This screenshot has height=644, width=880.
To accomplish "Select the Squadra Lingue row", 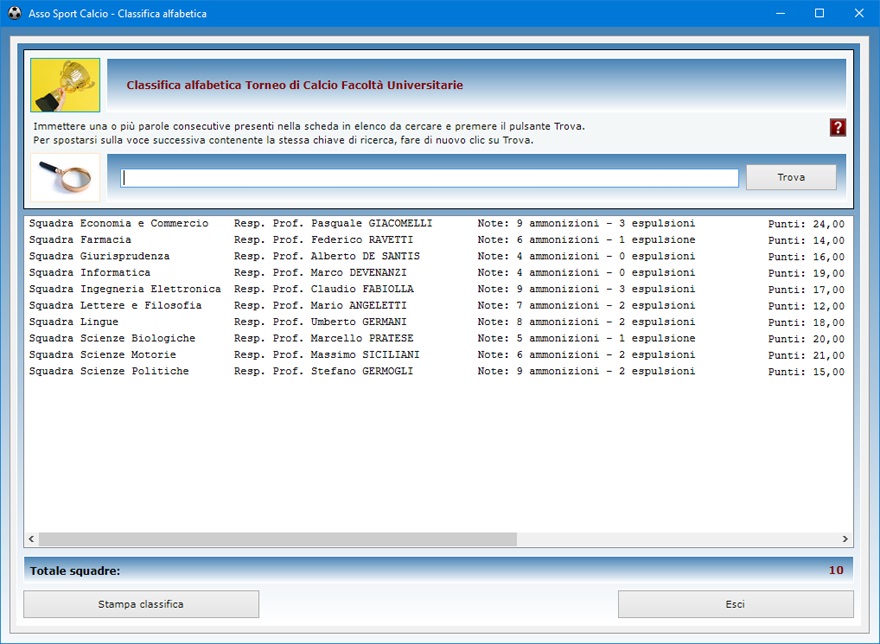I will [x=437, y=322].
